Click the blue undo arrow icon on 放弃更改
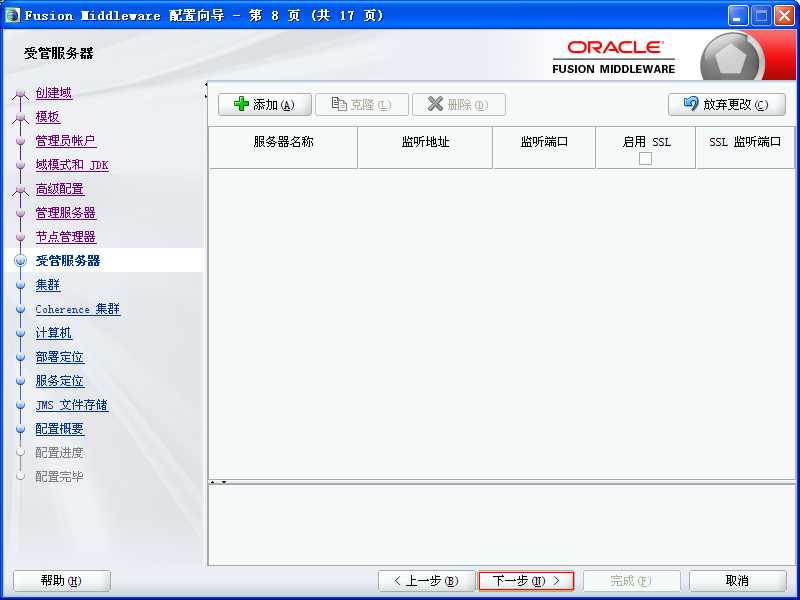 pyautogui.click(x=691, y=104)
